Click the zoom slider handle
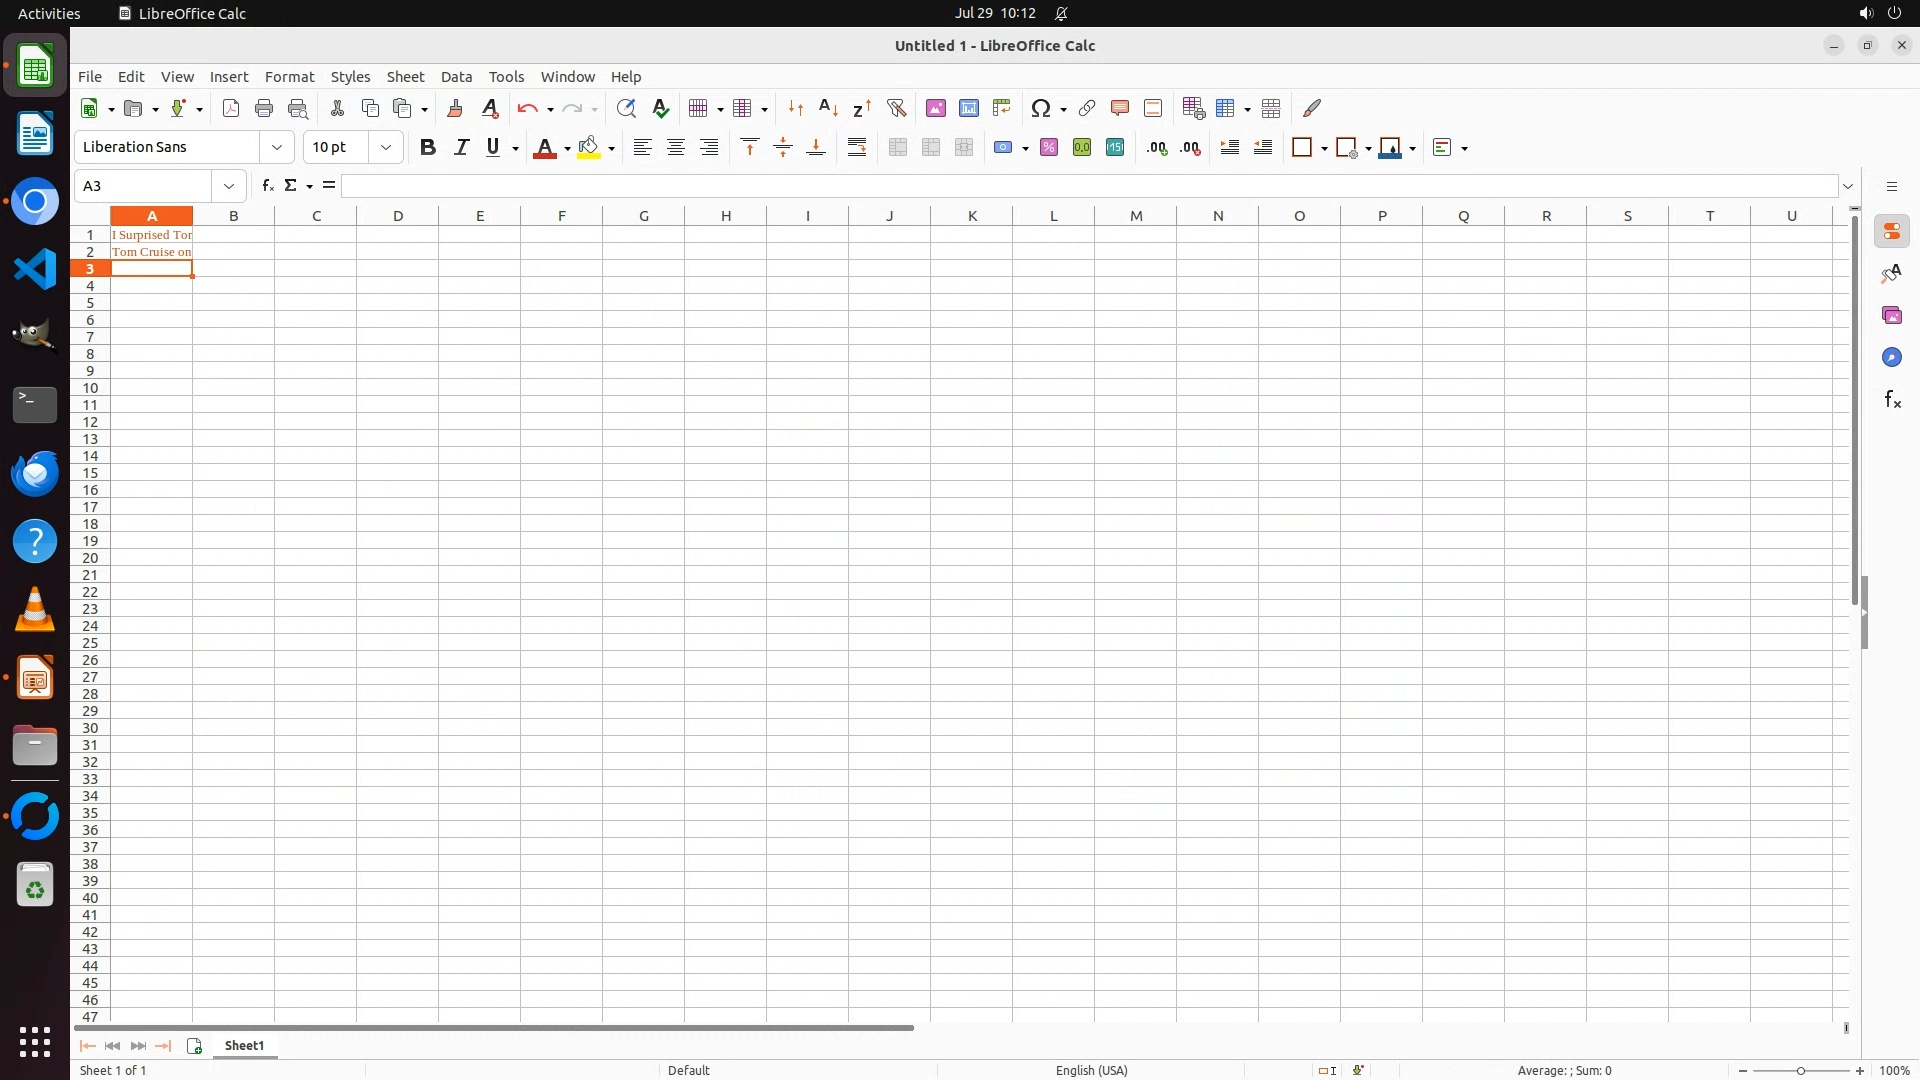Image resolution: width=1920 pixels, height=1080 pixels. click(x=1801, y=1071)
